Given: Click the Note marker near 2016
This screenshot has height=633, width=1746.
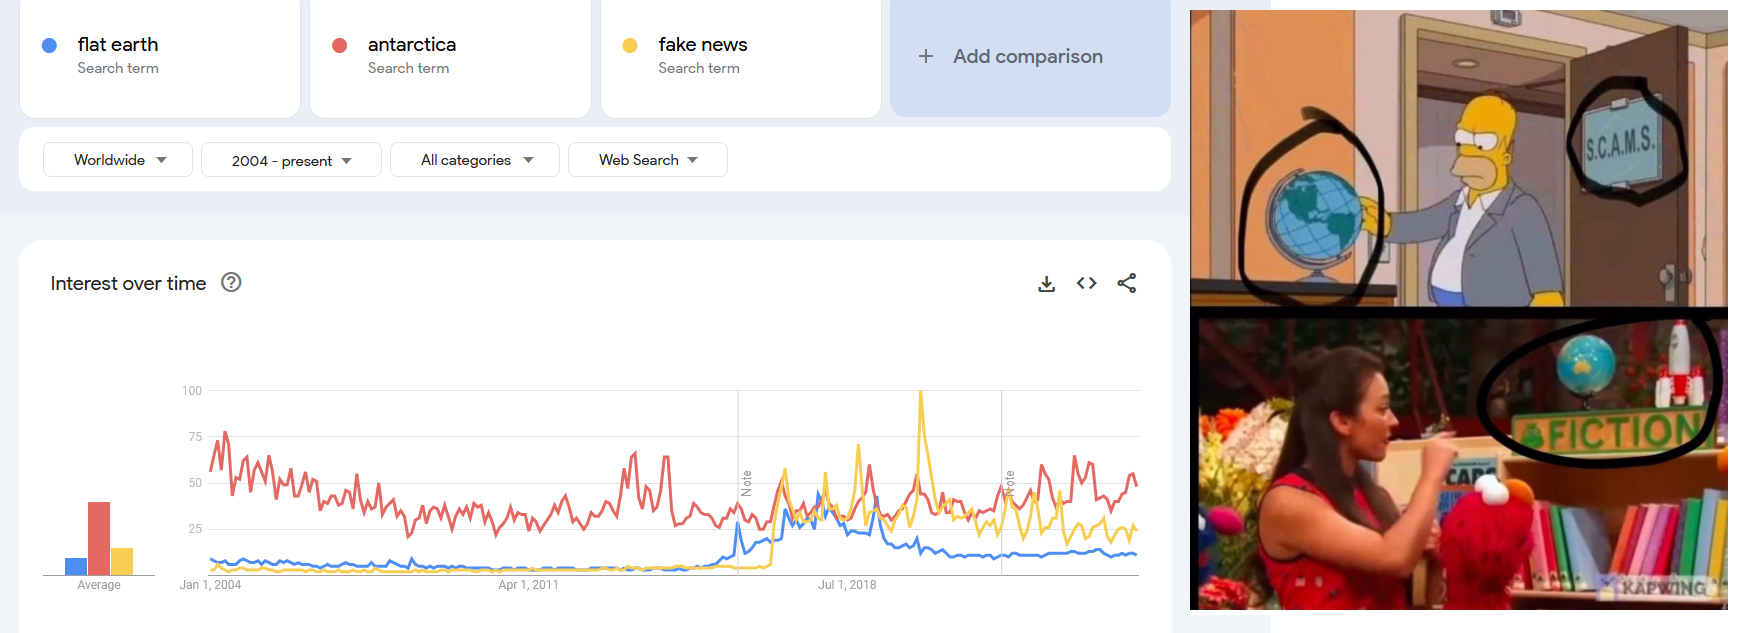Looking at the screenshot, I should point(746,483).
